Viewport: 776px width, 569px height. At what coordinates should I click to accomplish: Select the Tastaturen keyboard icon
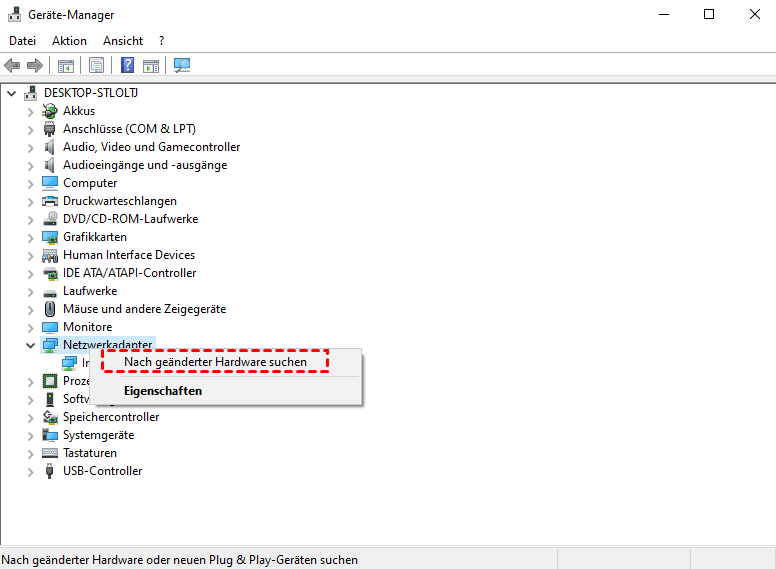(49, 453)
